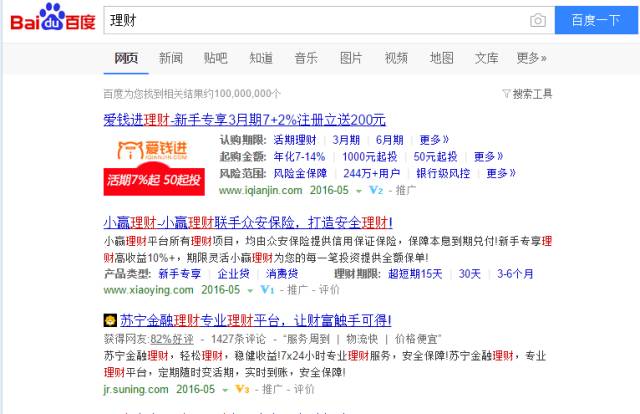Image resolution: width=640 pixels, height=414 pixels.
Task: Click the V2 verification badge icon
Action: tap(376, 190)
